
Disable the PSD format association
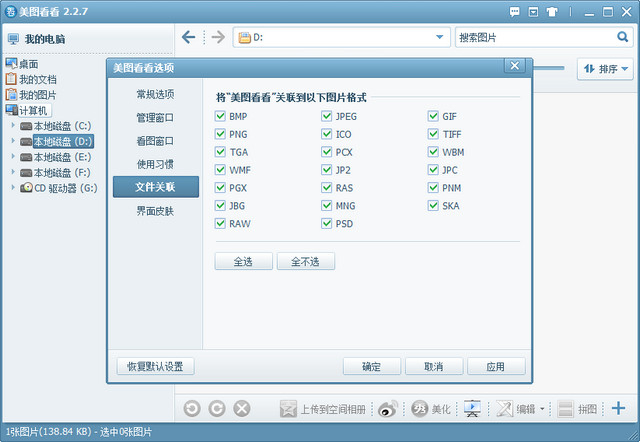pyautogui.click(x=327, y=224)
